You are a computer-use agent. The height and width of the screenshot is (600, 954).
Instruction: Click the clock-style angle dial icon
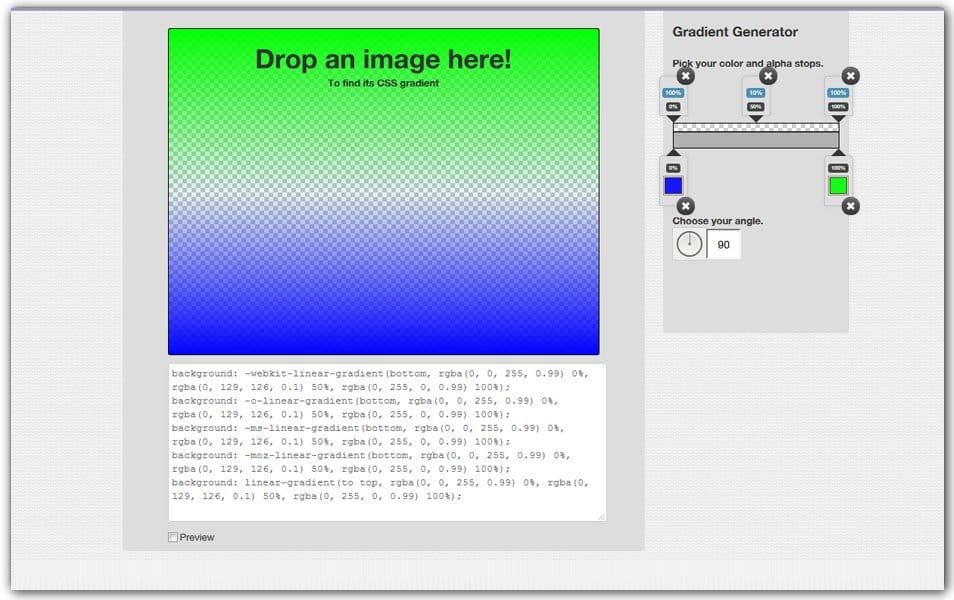tap(689, 243)
